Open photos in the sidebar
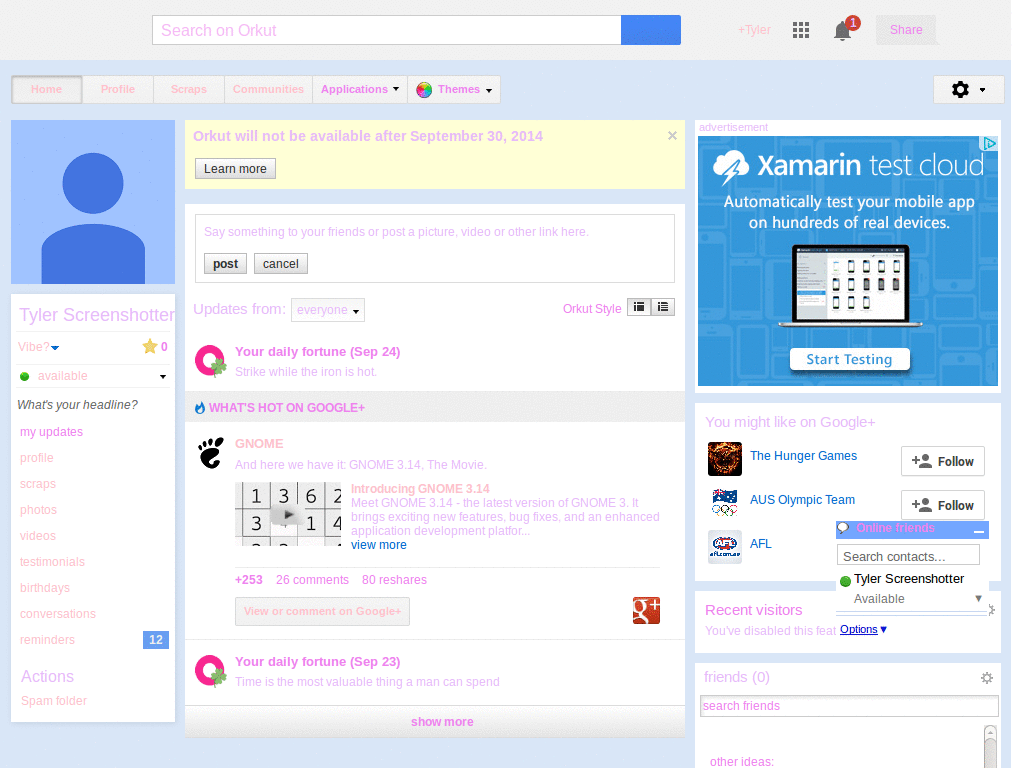 [x=39, y=509]
